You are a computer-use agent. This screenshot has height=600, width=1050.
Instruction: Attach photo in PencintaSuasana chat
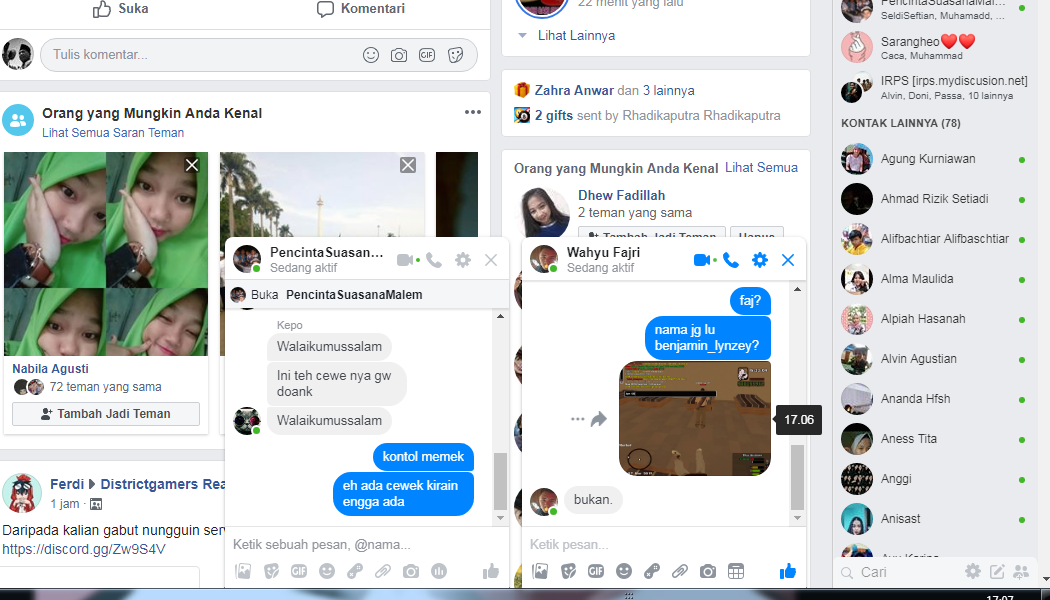pos(243,571)
